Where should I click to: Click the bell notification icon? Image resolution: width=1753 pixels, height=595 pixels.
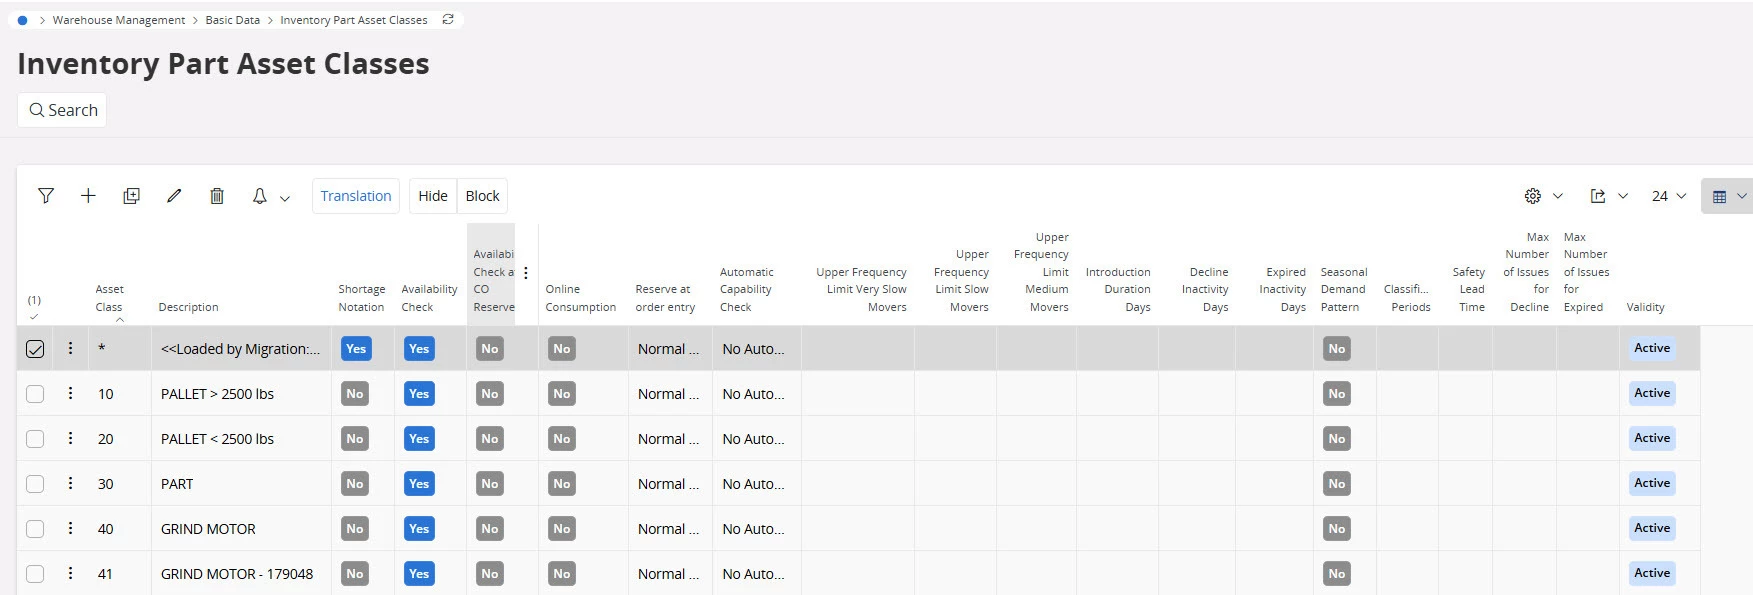tap(259, 196)
